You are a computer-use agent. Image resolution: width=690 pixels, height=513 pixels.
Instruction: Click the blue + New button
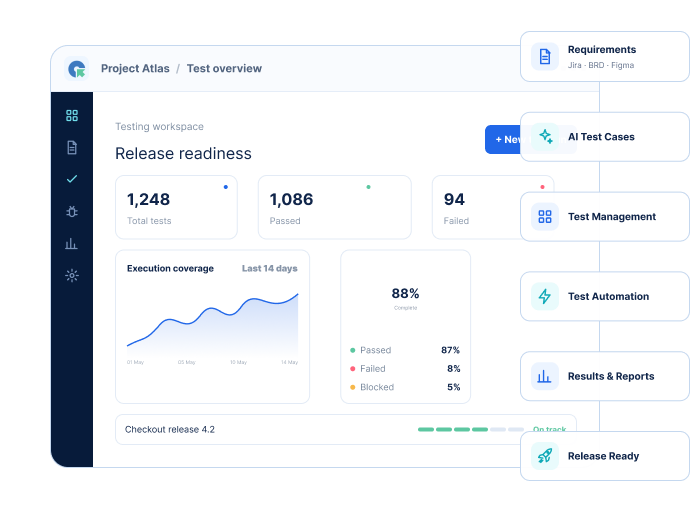[x=503, y=139]
